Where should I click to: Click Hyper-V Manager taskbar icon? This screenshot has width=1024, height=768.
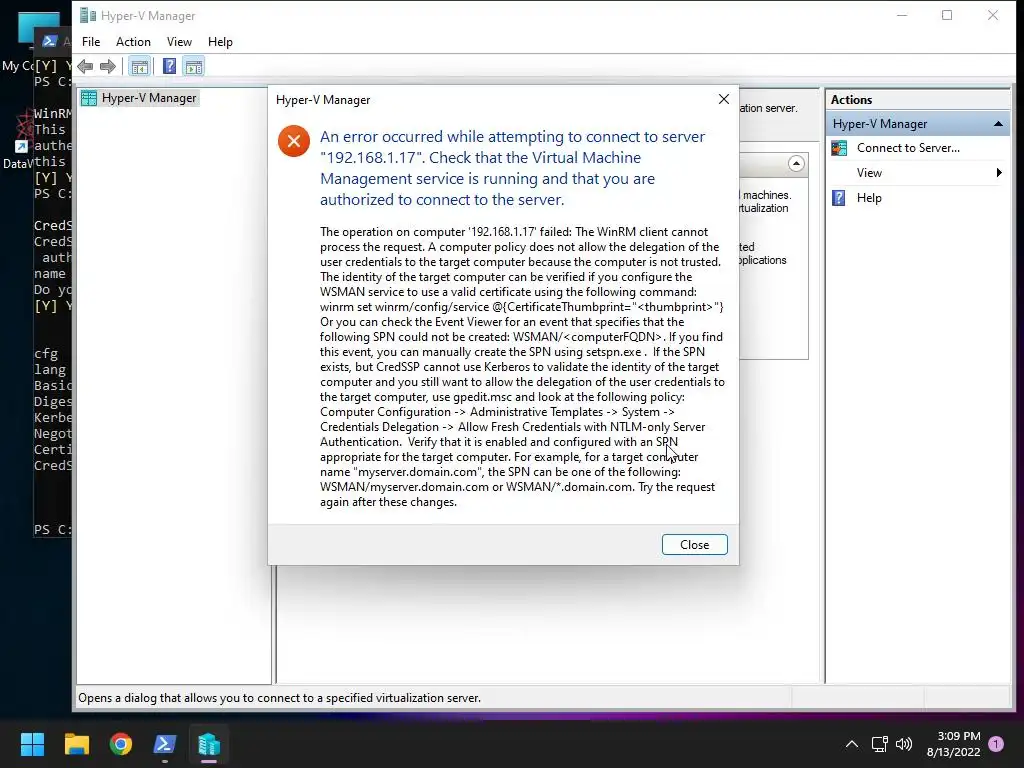(x=209, y=744)
